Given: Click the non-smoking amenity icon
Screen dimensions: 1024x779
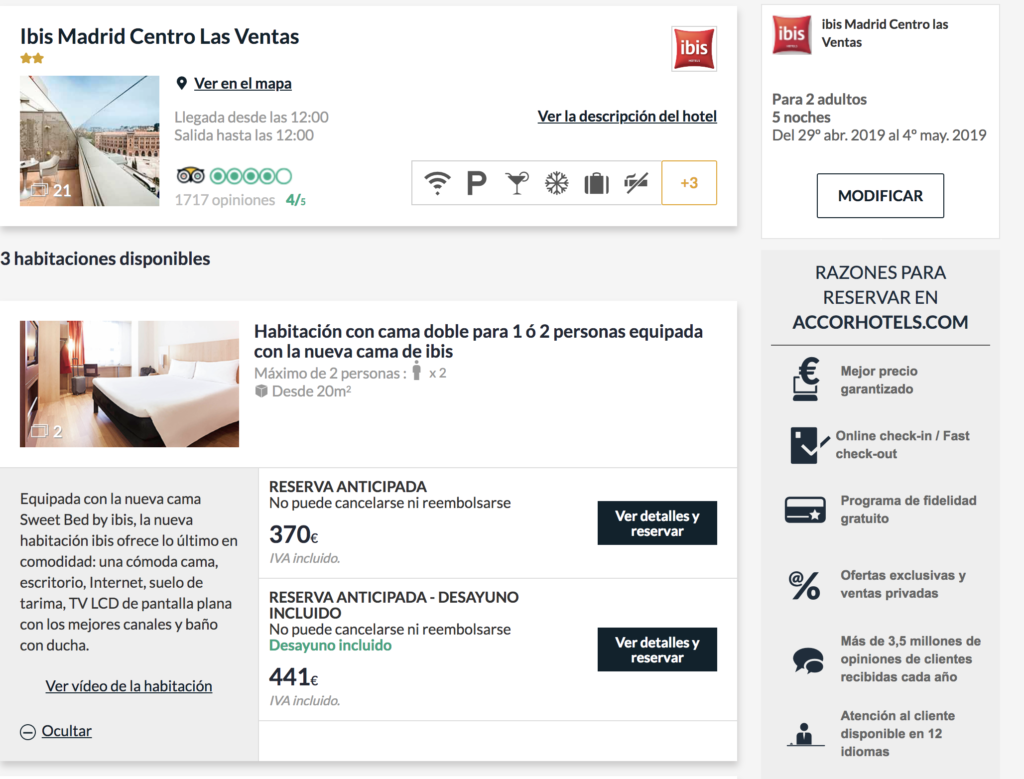Looking at the screenshot, I should point(636,182).
